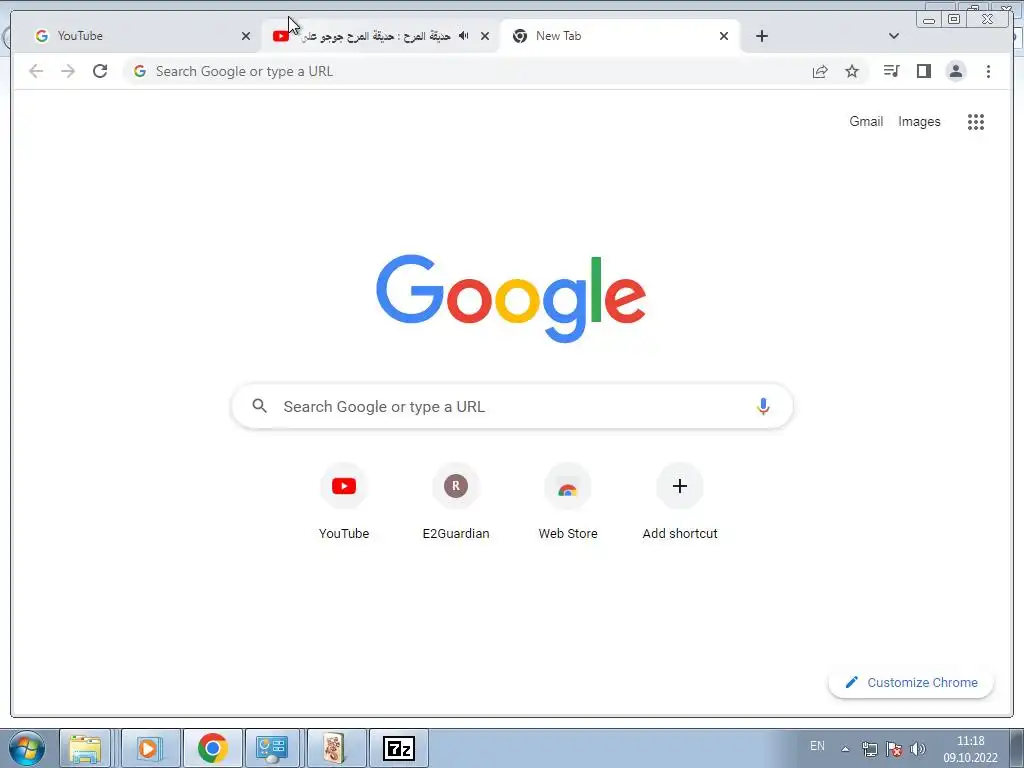Go forward to the next page
The image size is (1024, 768).
pos(68,71)
